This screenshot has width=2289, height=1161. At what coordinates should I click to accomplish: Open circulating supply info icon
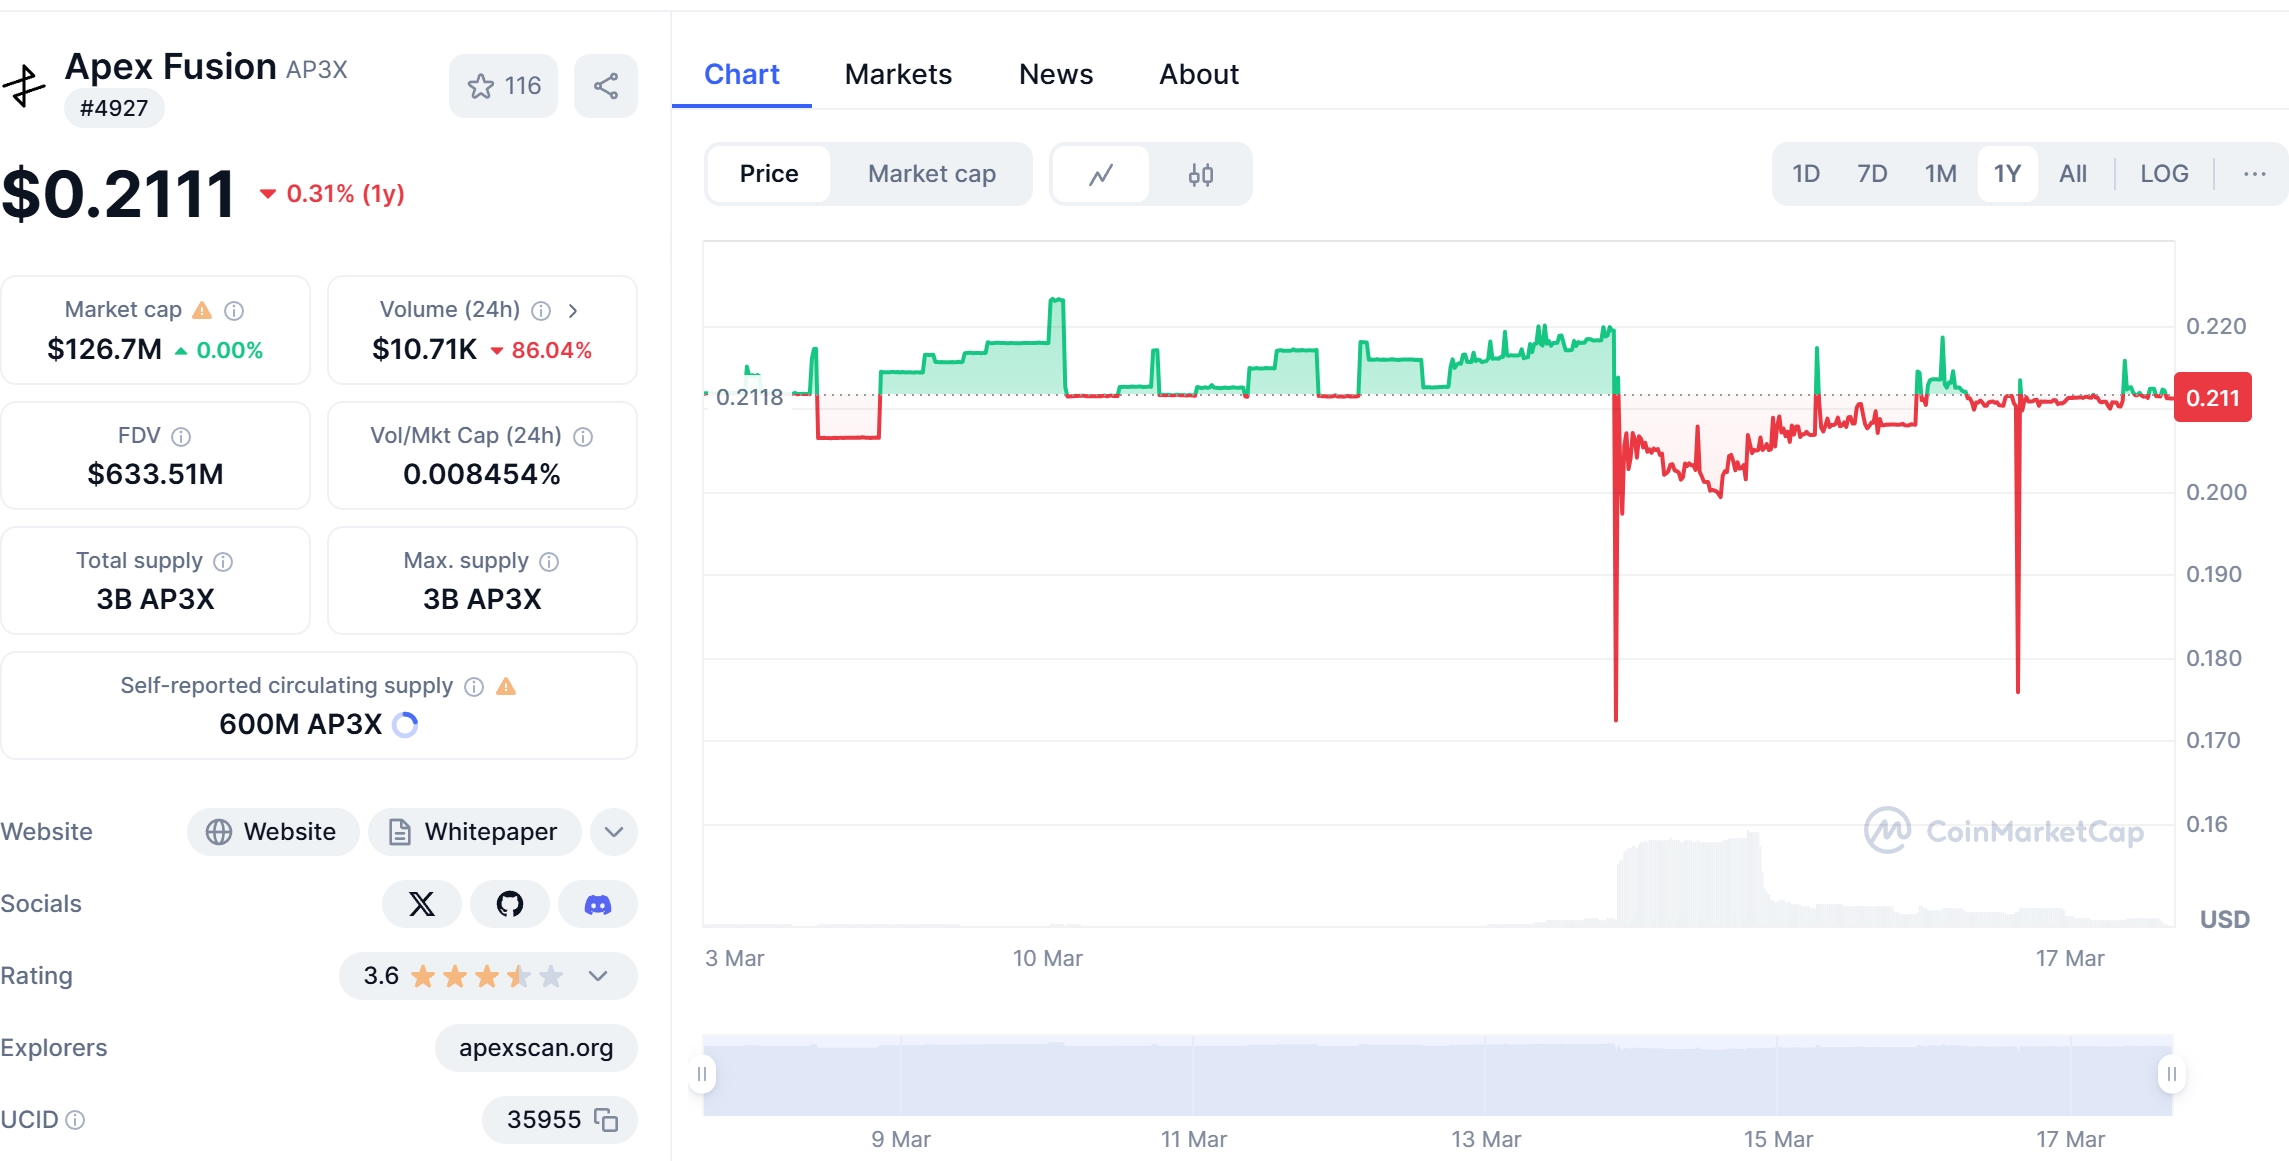[x=474, y=687]
